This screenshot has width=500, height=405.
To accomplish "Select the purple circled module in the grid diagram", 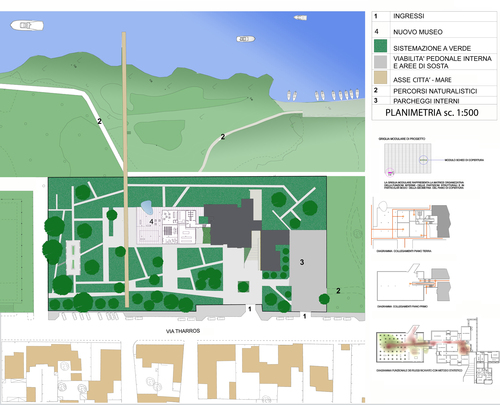I will pos(423,160).
